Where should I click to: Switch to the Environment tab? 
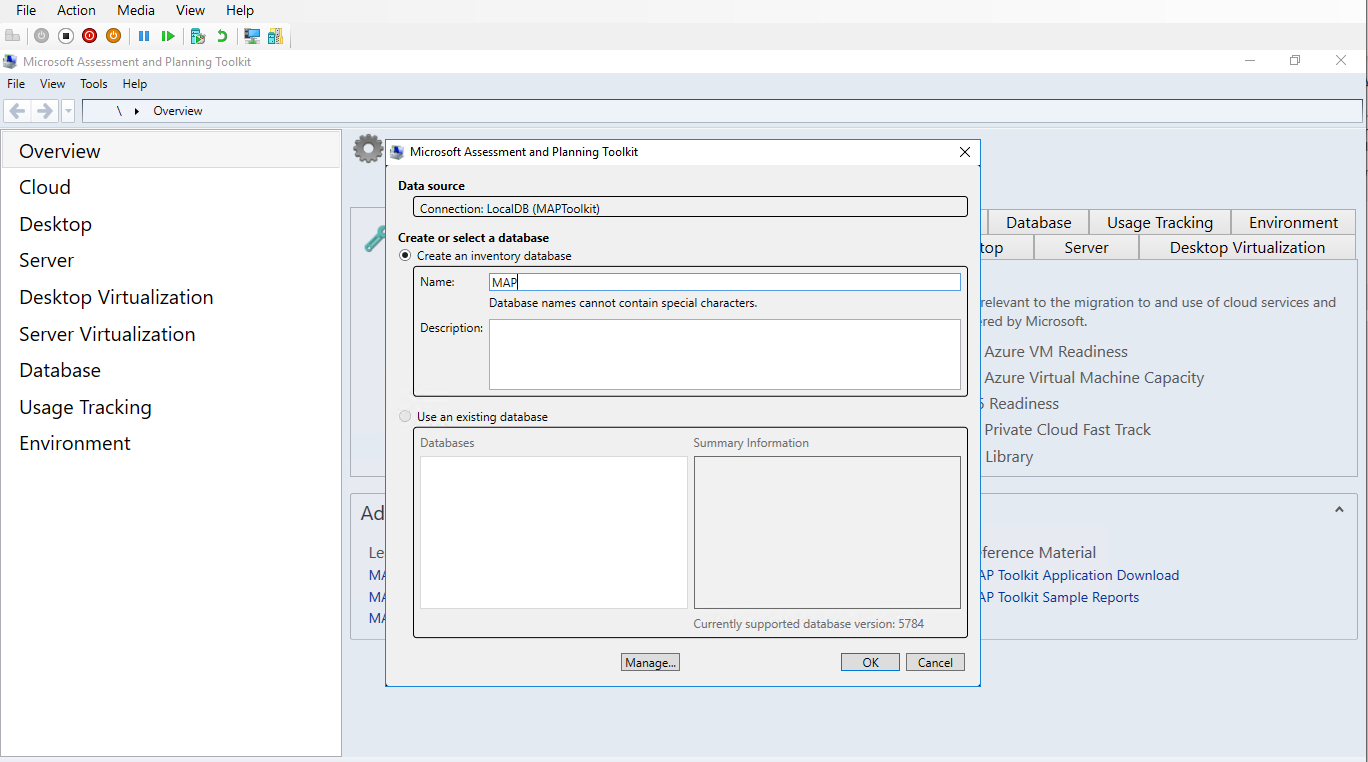(x=1294, y=222)
